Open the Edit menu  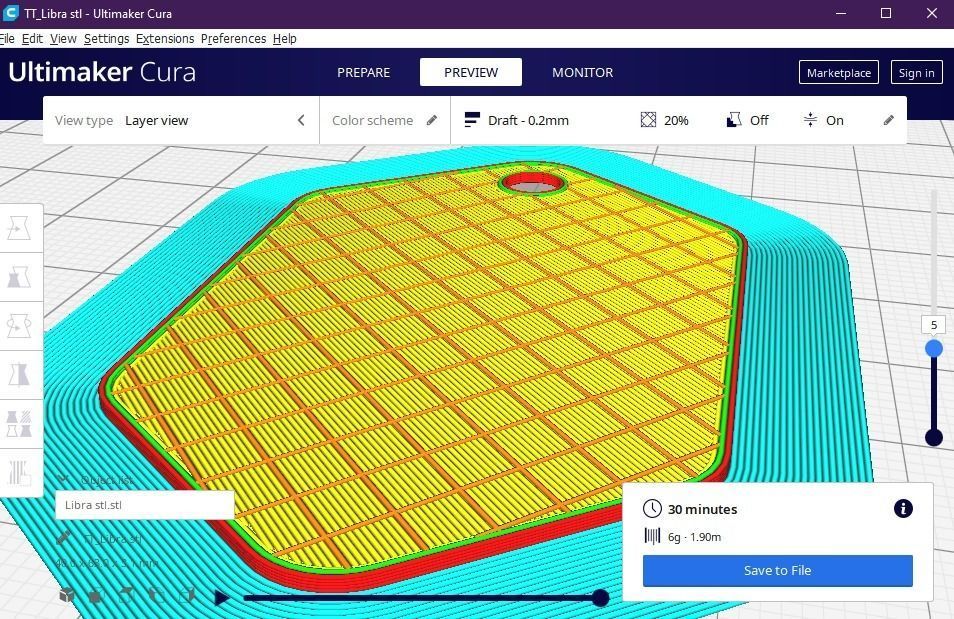tap(32, 38)
